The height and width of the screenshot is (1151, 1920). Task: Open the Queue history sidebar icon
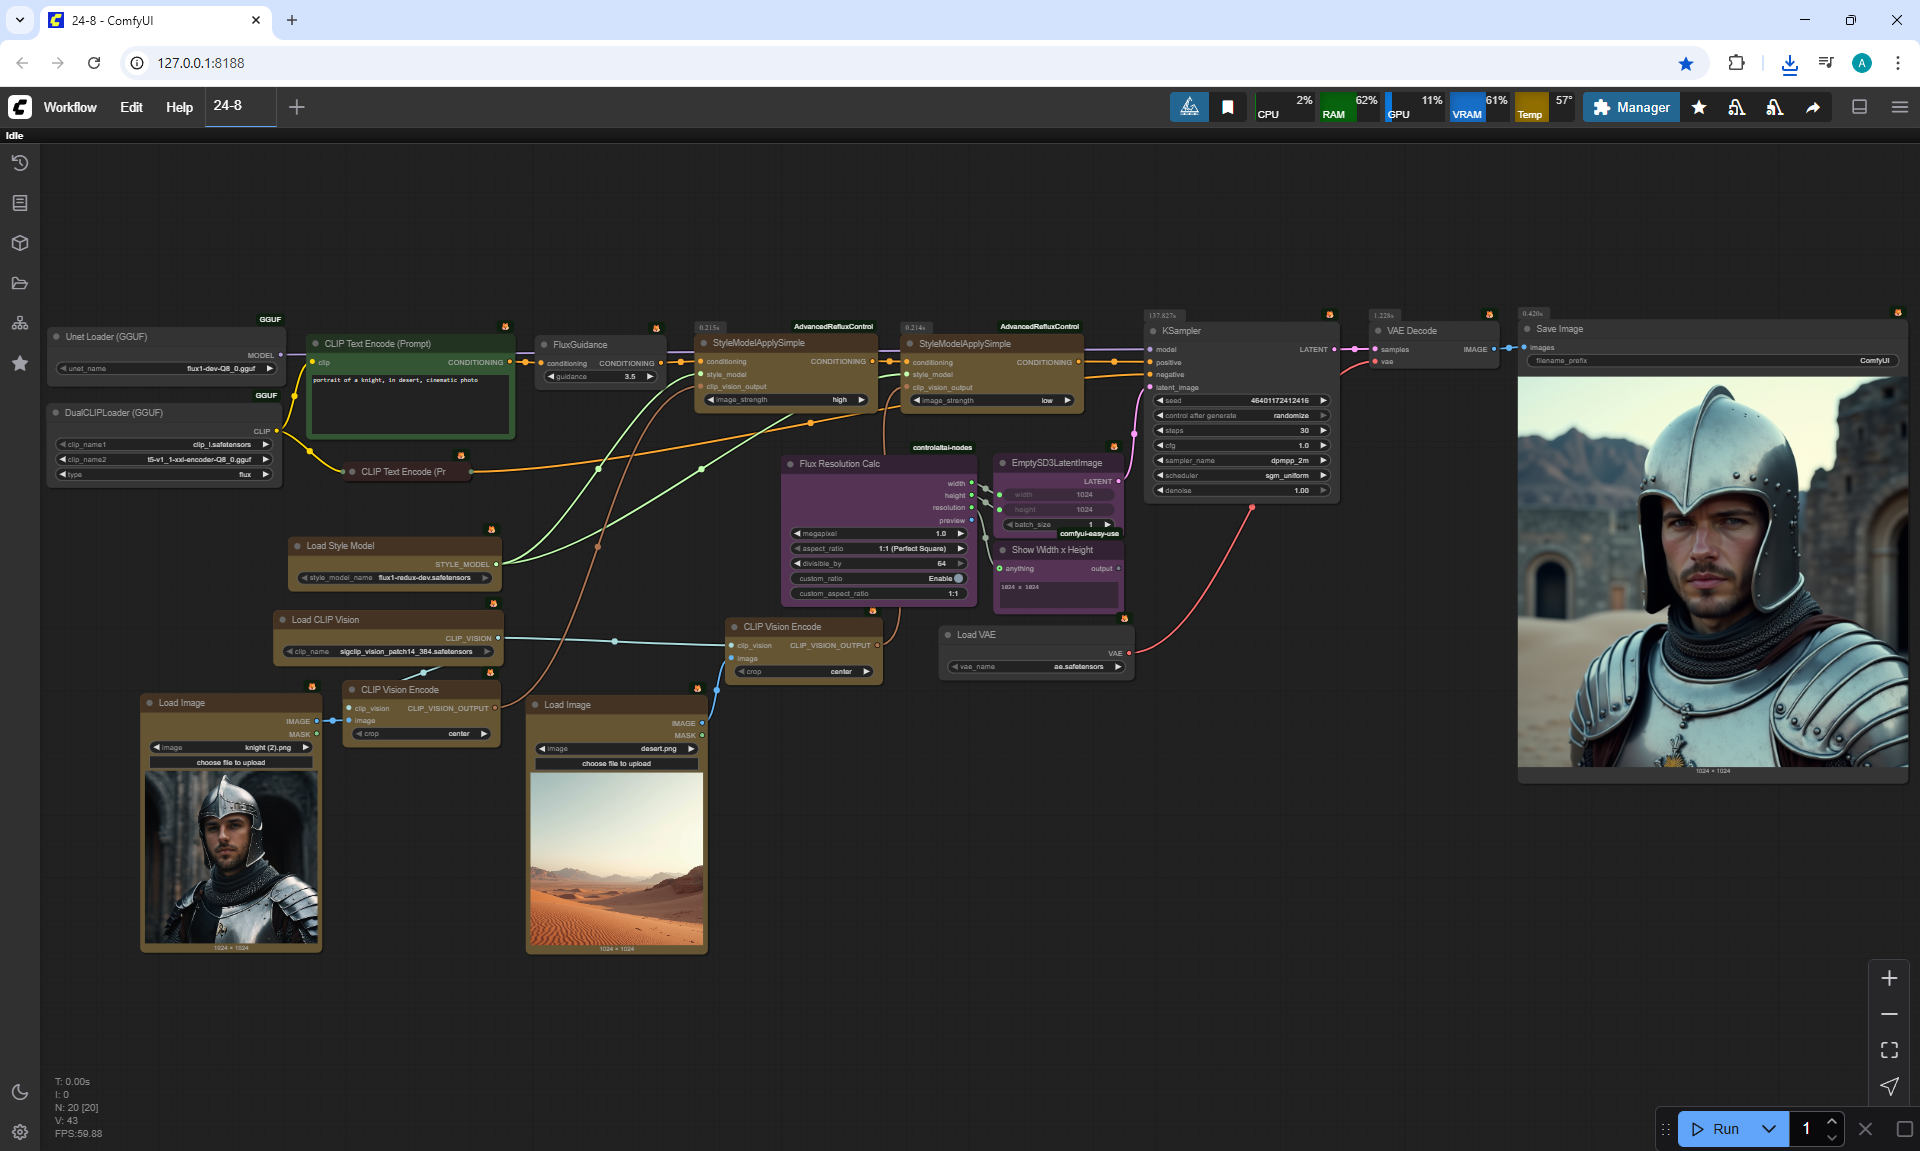click(20, 163)
